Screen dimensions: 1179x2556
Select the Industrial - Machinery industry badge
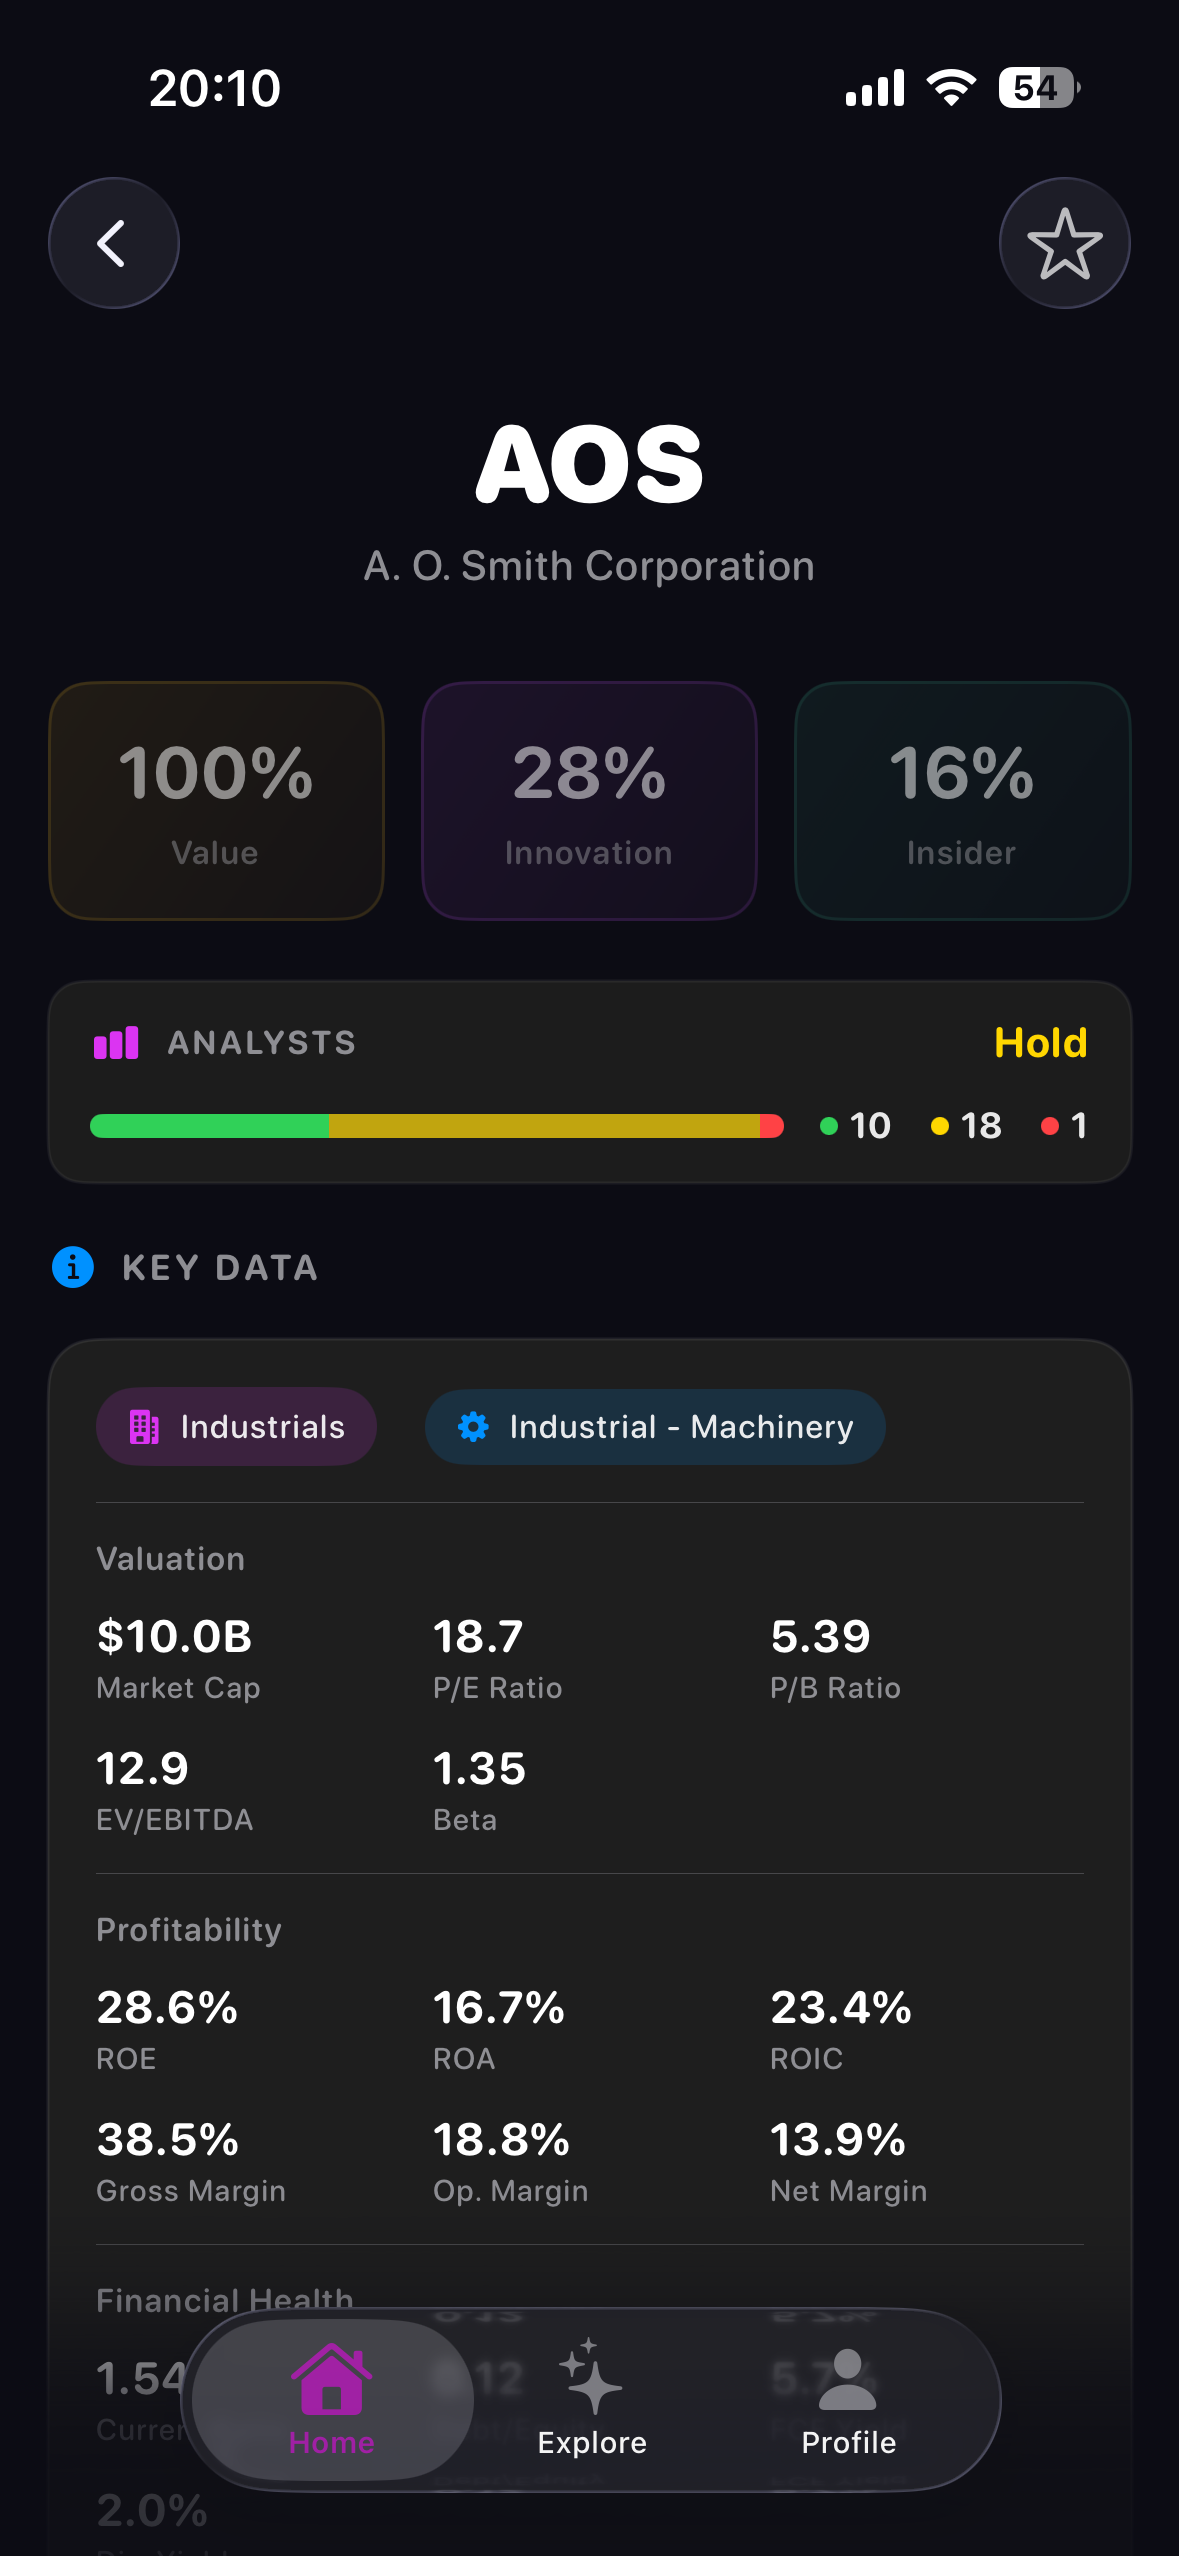coord(654,1427)
